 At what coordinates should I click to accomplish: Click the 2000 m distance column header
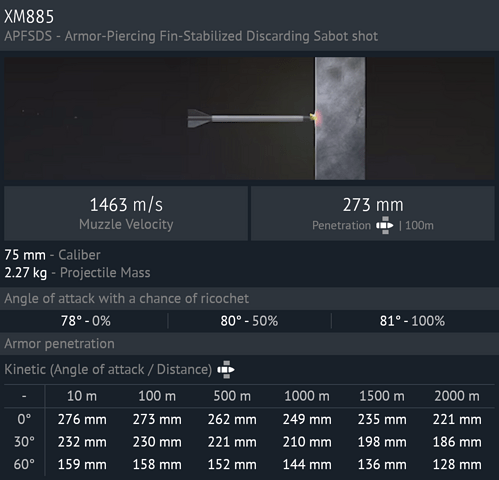tap(457, 396)
